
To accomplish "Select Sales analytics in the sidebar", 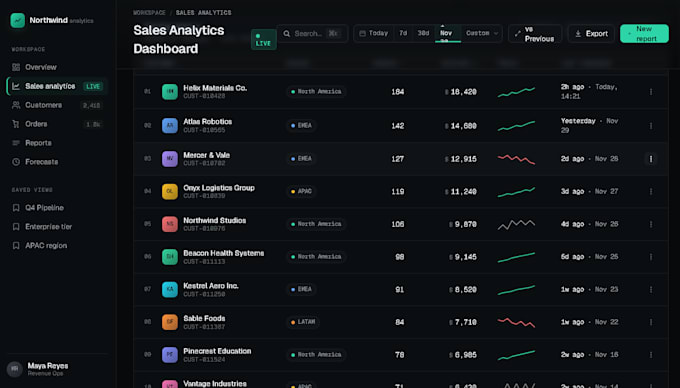I will [57, 86].
